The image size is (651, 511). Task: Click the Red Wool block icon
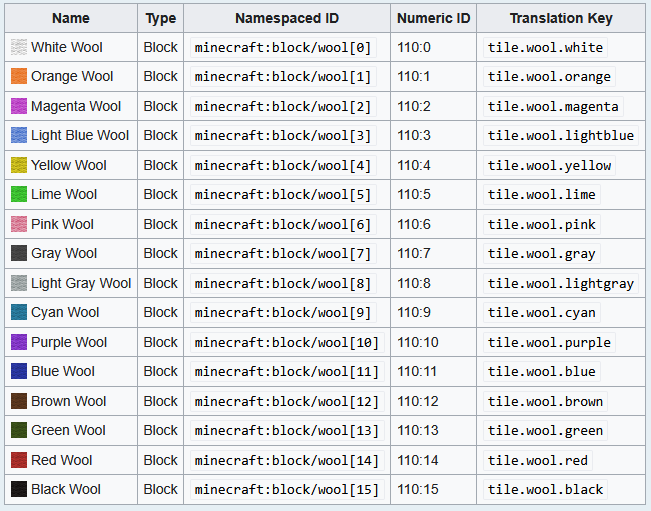coord(19,460)
